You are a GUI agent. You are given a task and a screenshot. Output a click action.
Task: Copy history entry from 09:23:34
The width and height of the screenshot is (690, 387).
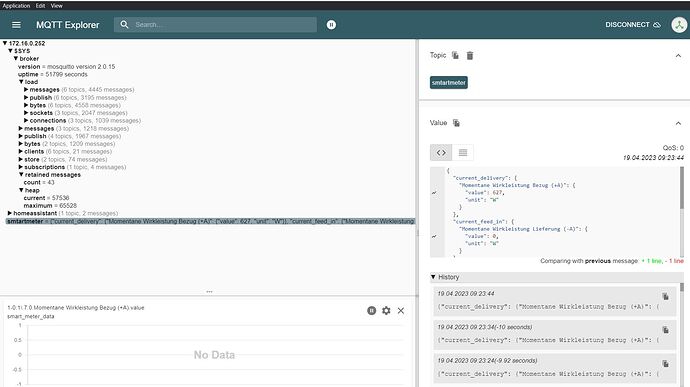point(665,330)
